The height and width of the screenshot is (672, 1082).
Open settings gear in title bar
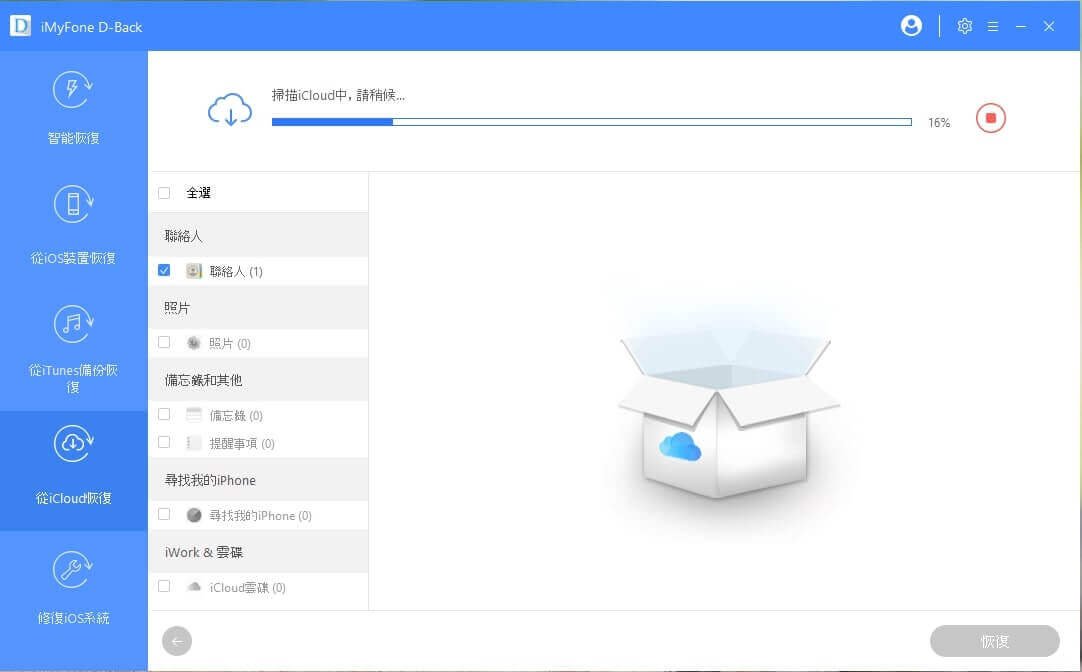(x=964, y=27)
